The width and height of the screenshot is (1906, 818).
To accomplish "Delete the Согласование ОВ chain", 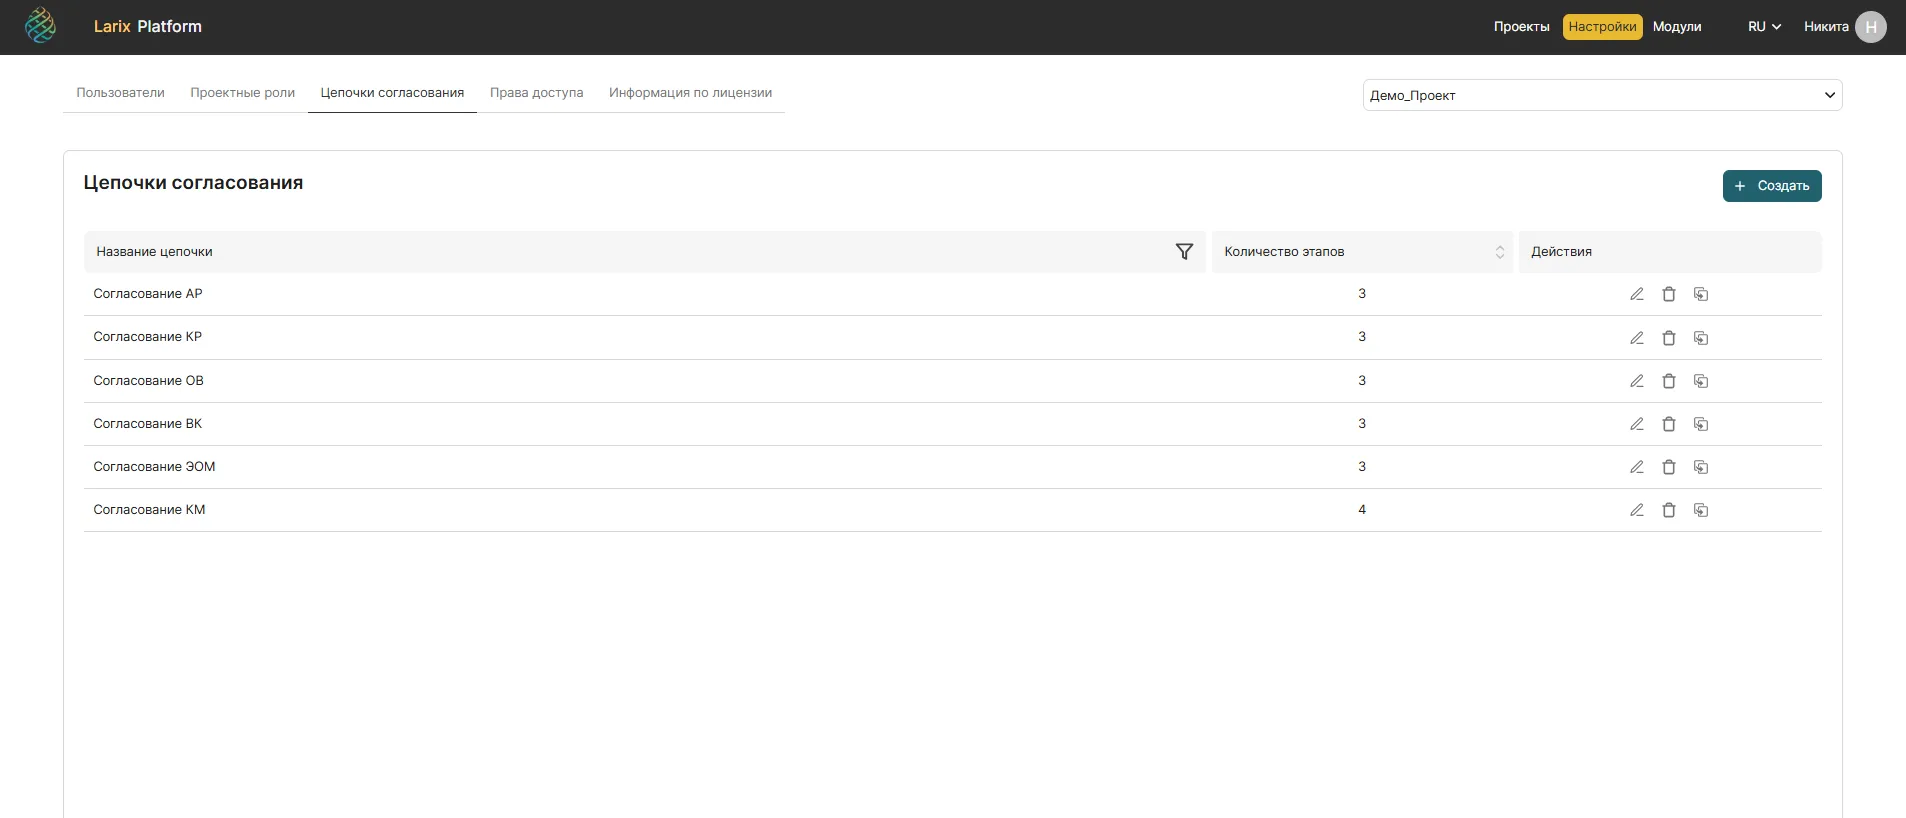I will click(x=1669, y=381).
